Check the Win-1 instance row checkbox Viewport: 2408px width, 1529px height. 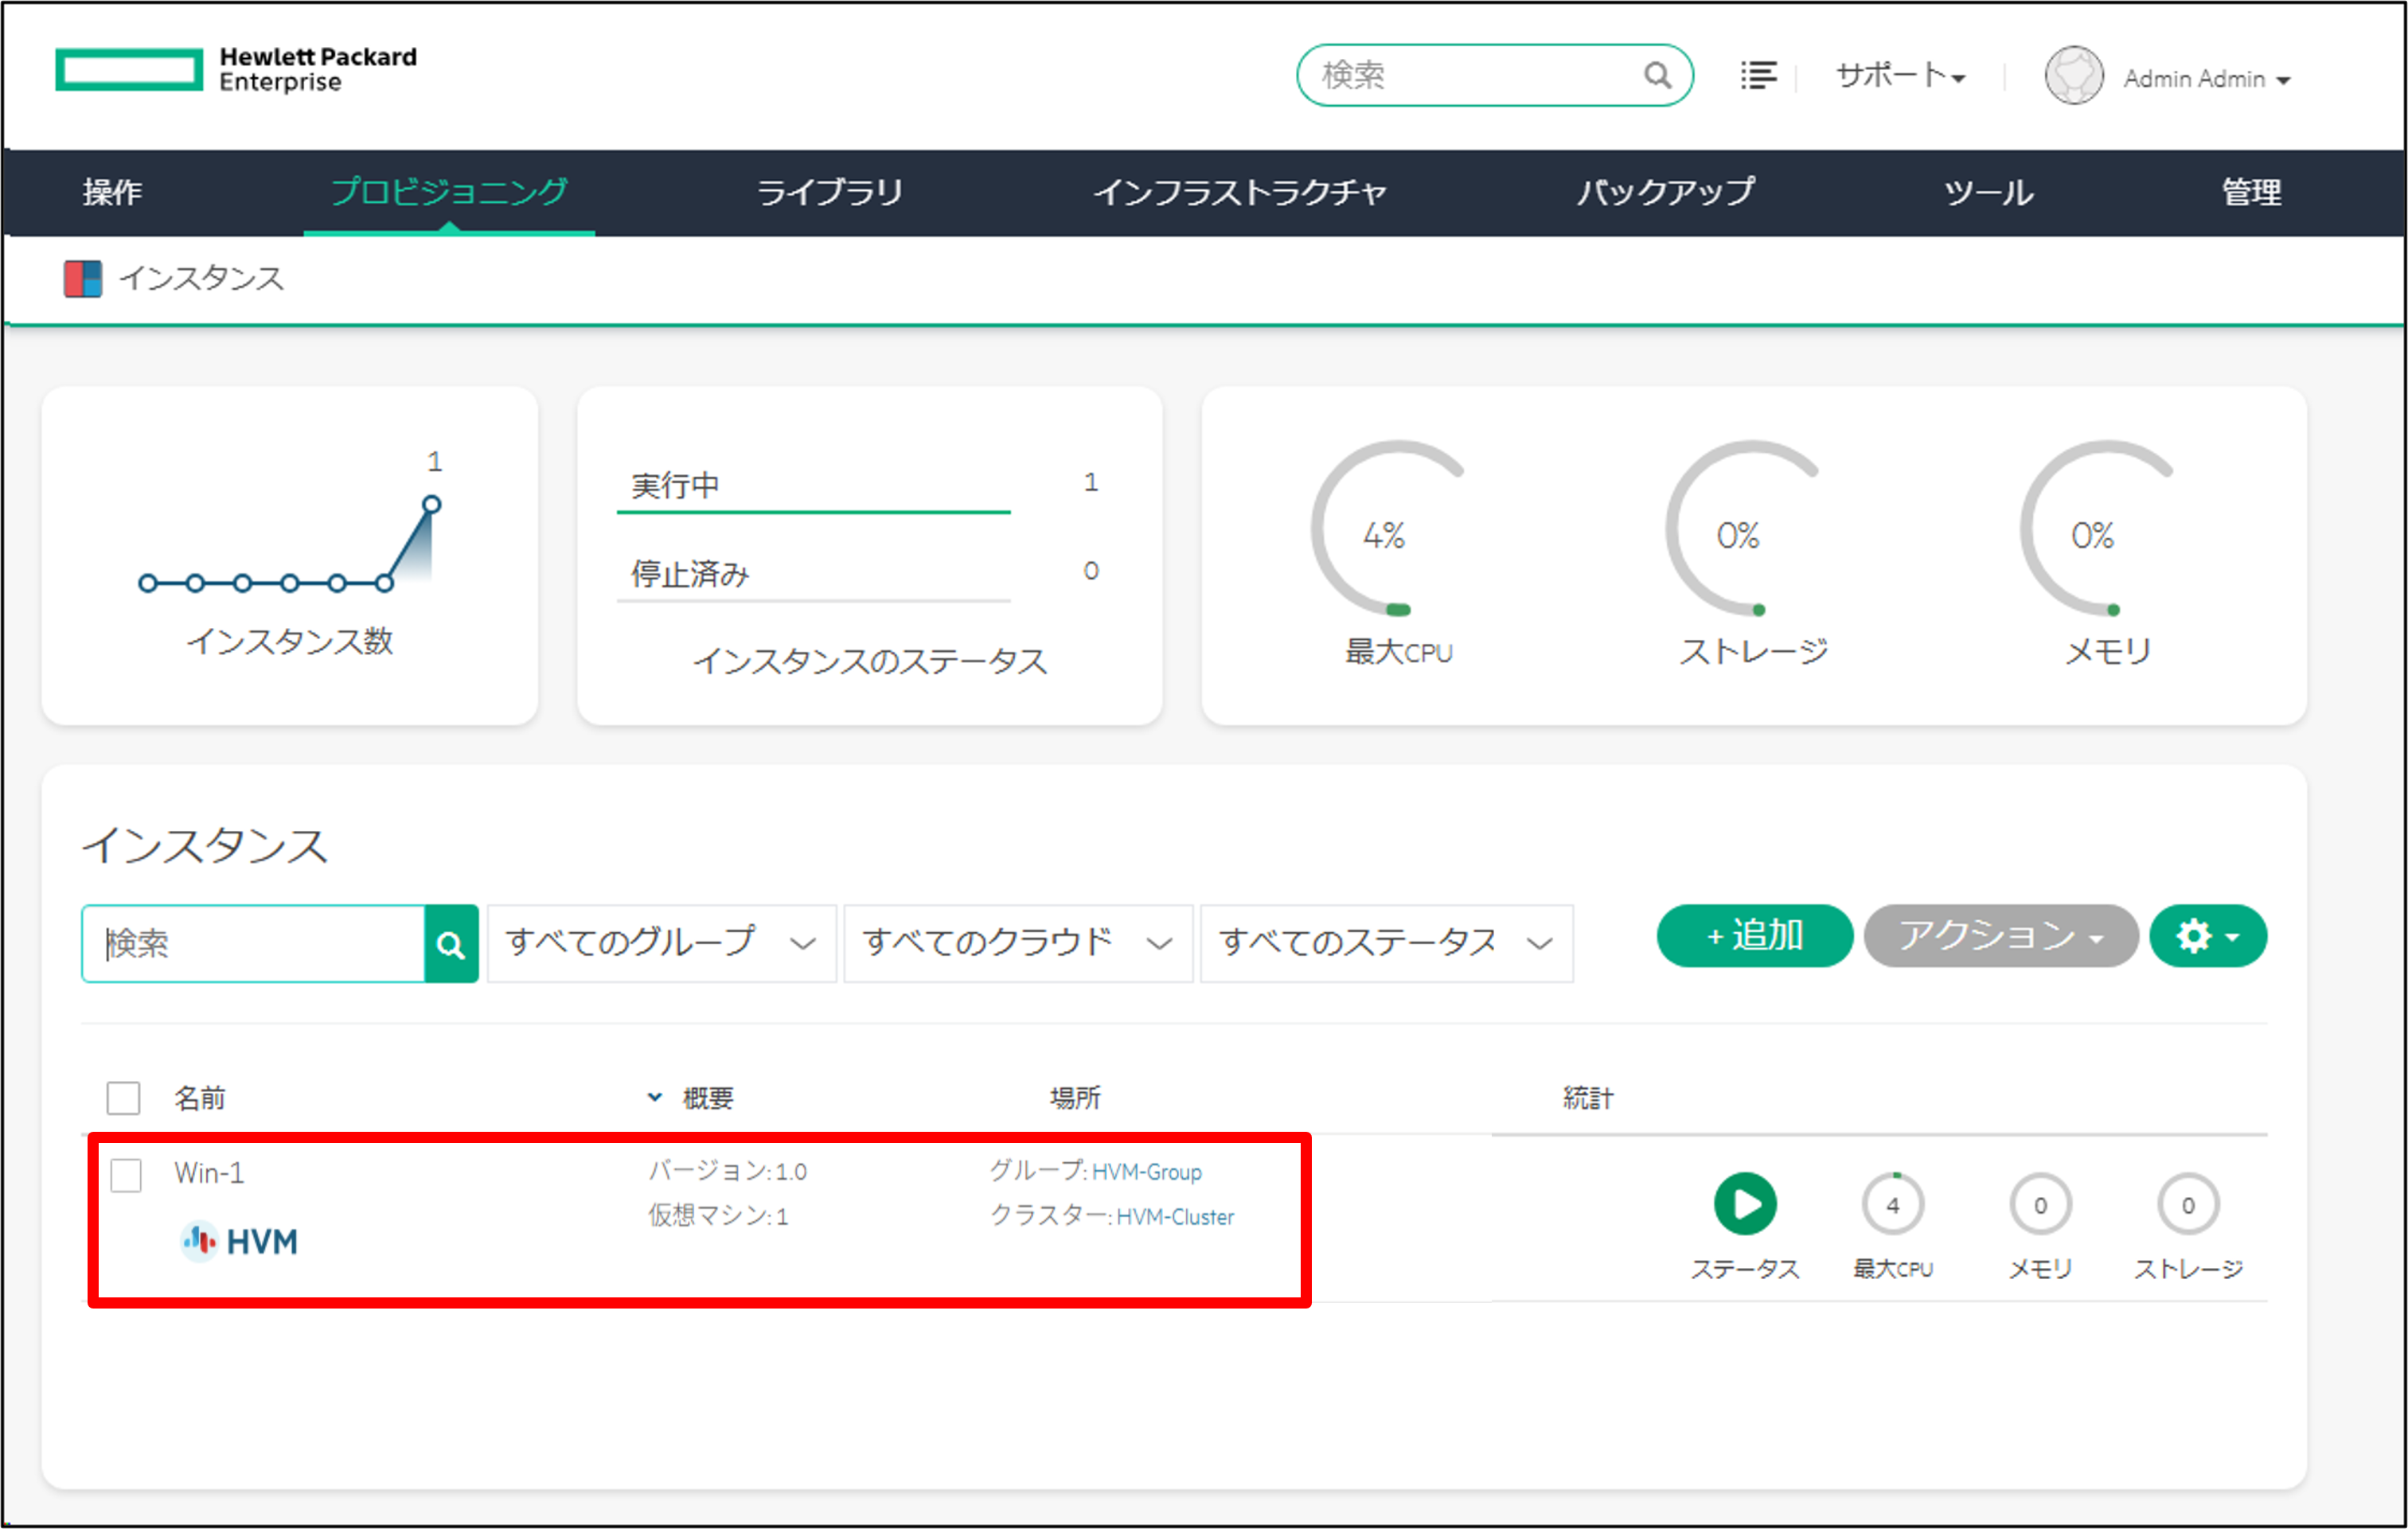click(x=126, y=1177)
